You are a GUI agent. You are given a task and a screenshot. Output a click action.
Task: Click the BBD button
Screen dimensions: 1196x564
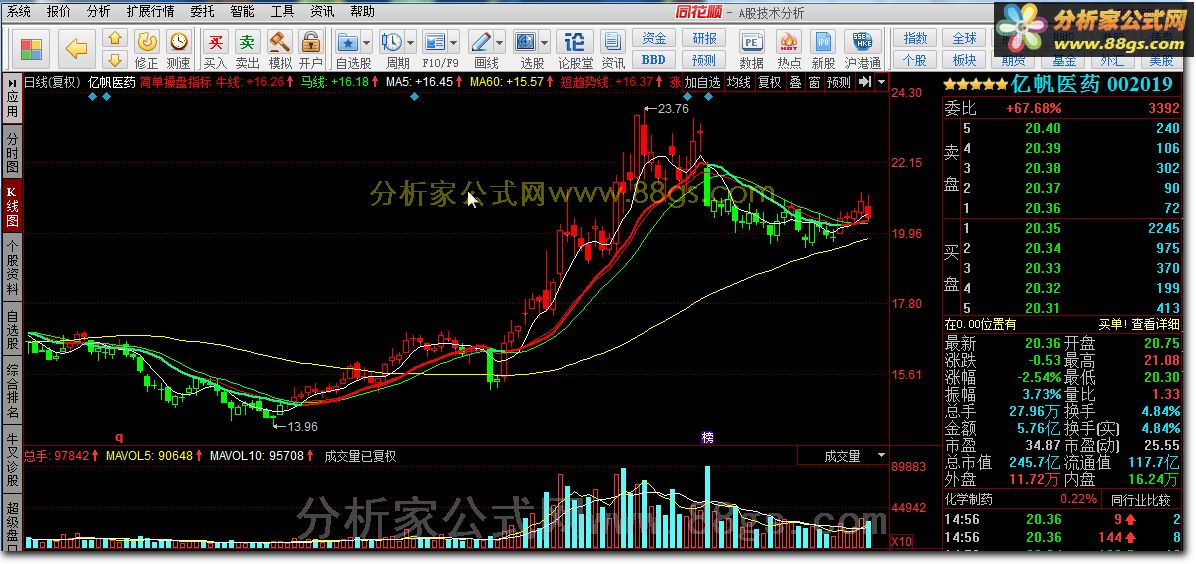click(x=654, y=60)
